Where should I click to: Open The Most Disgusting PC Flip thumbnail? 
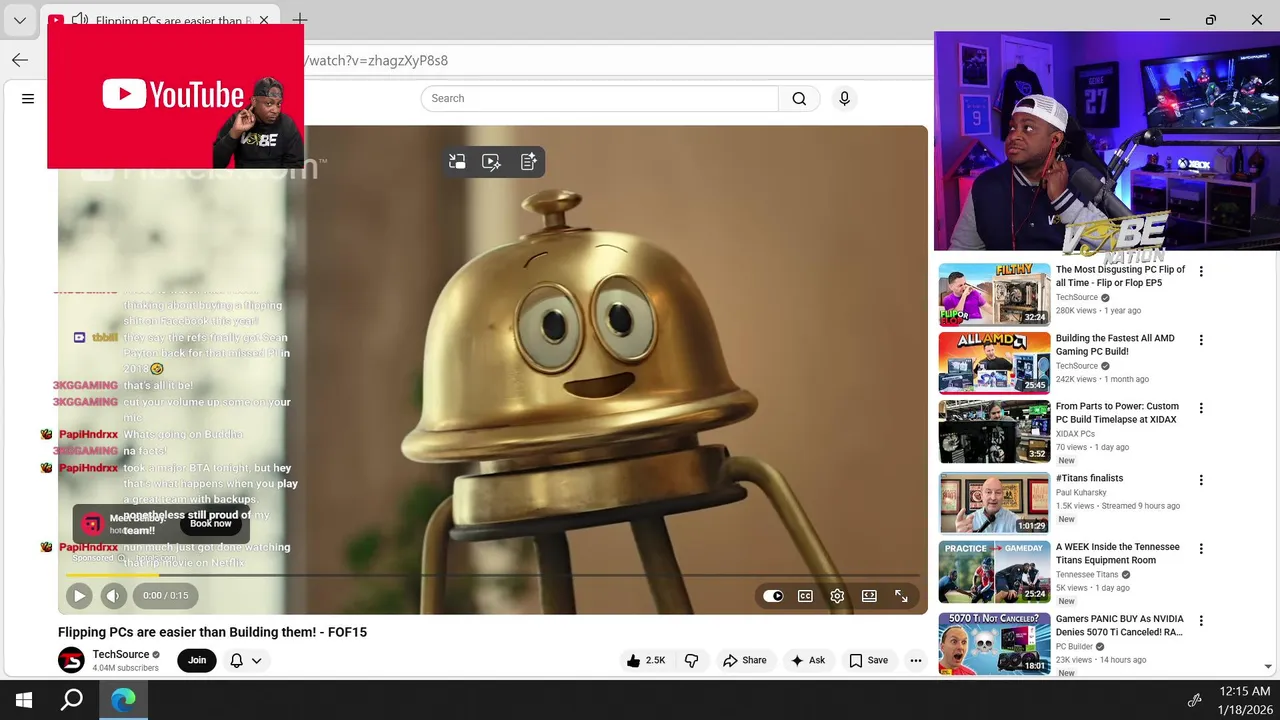(994, 295)
